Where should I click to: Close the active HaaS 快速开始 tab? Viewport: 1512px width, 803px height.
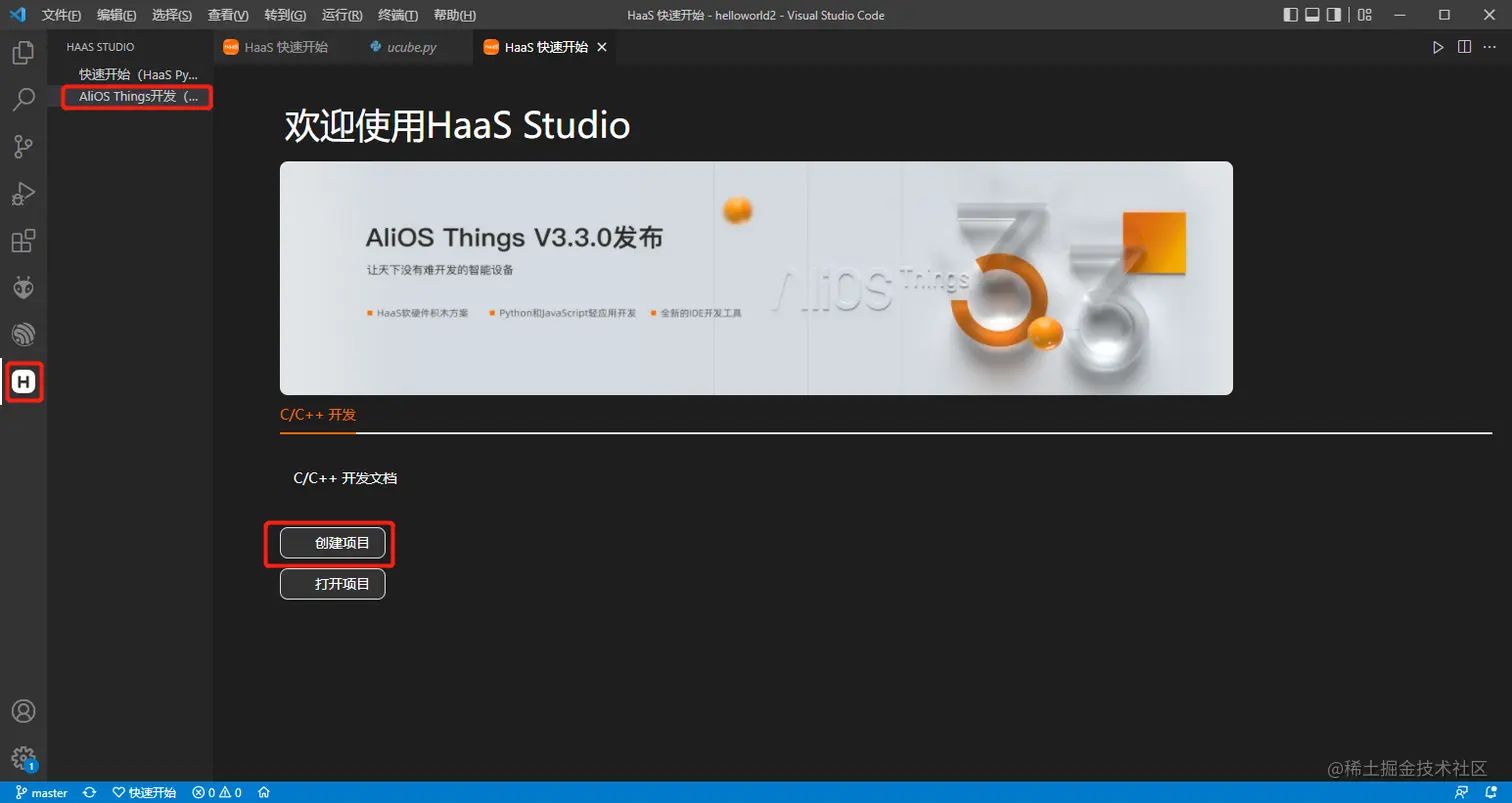tap(601, 47)
